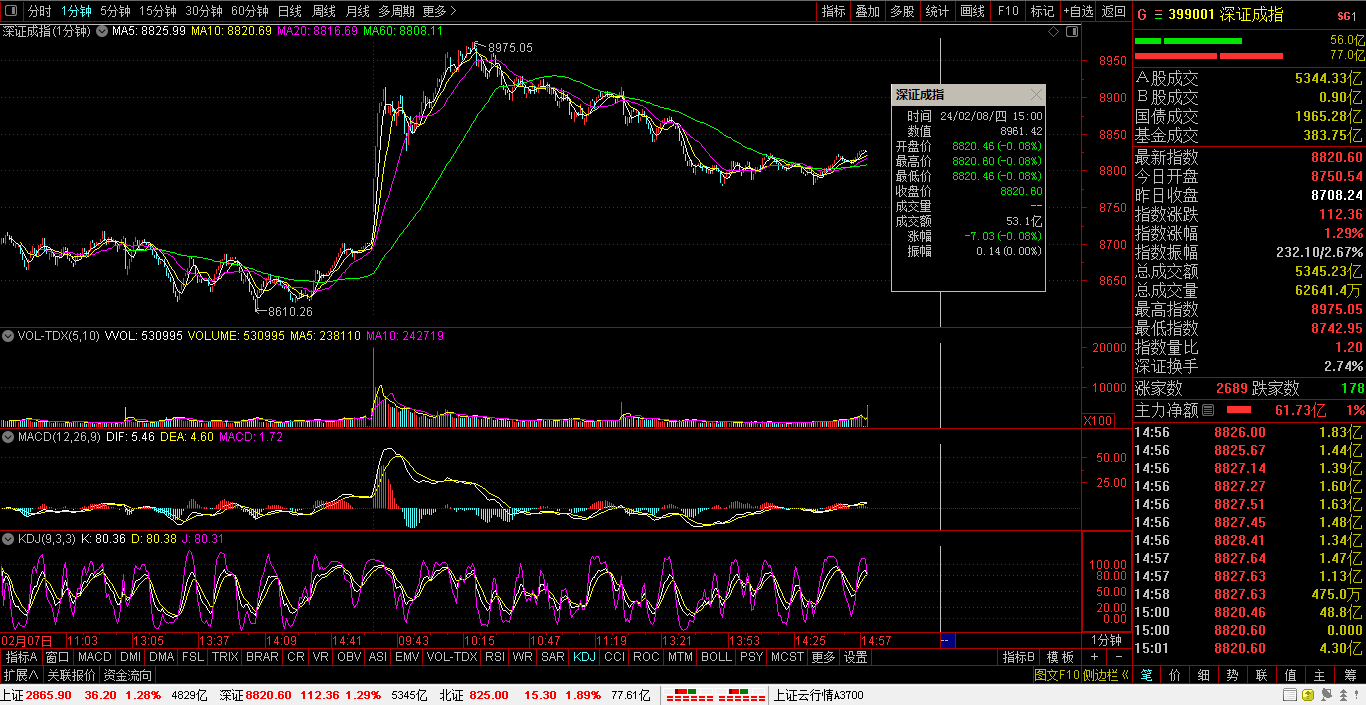Select the TRIX indicator tab

tap(225, 657)
